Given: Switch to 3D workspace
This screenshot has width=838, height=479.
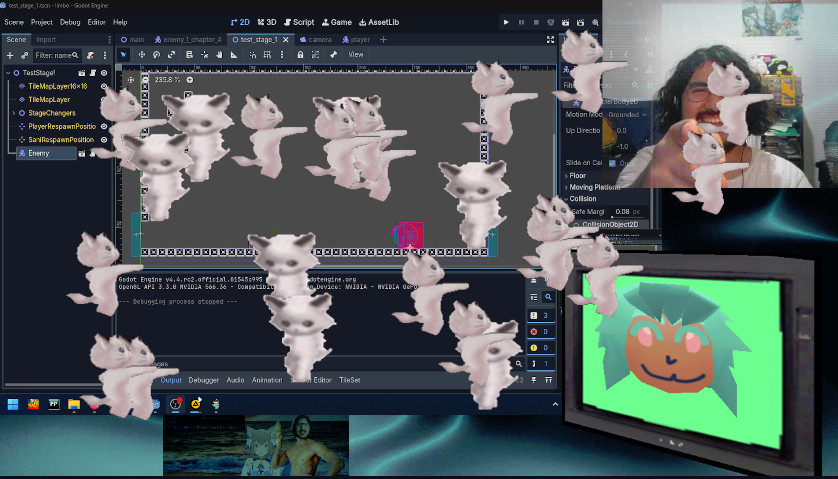Looking at the screenshot, I should [x=267, y=22].
